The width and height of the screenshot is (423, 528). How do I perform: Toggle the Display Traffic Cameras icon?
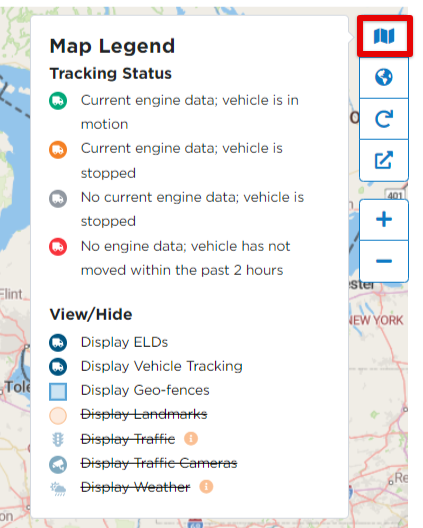click(x=58, y=464)
